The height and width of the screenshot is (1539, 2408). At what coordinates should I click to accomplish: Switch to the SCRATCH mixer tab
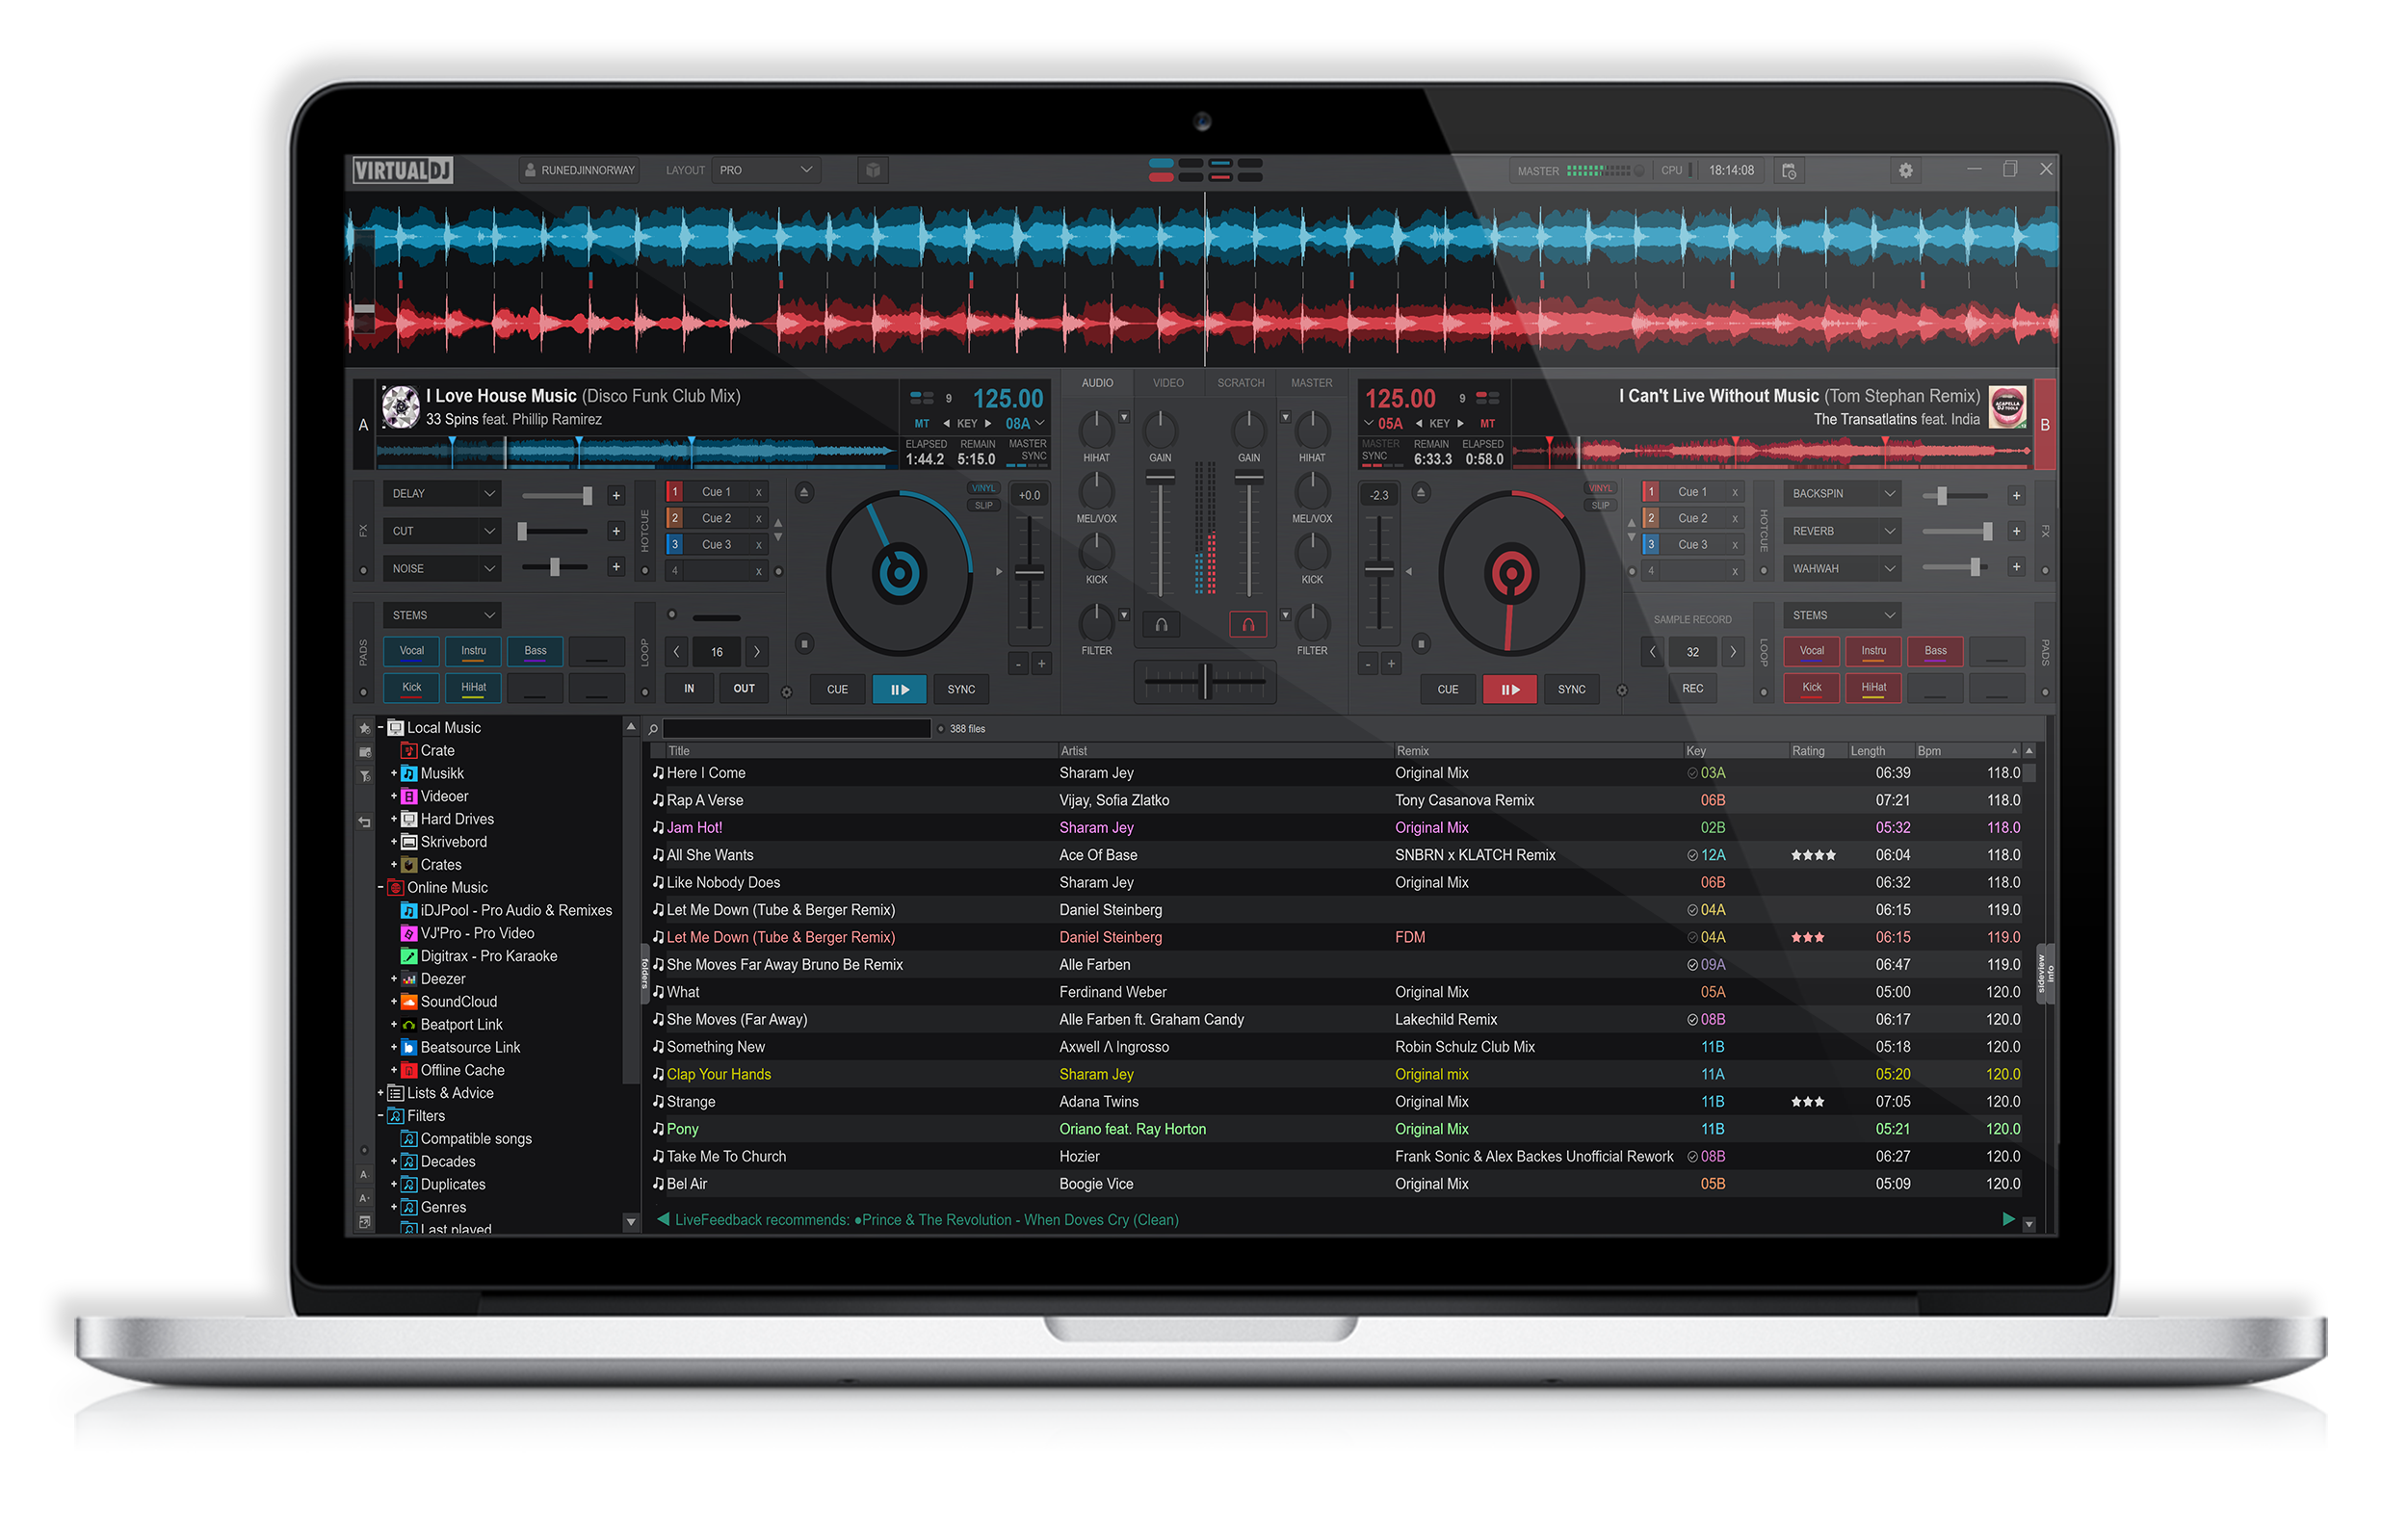coord(1240,383)
